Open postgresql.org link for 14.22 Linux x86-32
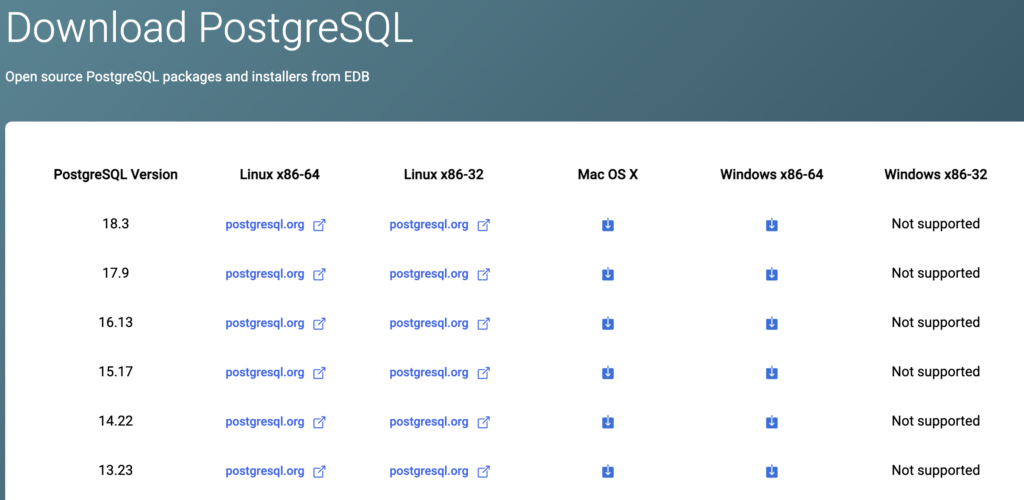 [x=429, y=422]
